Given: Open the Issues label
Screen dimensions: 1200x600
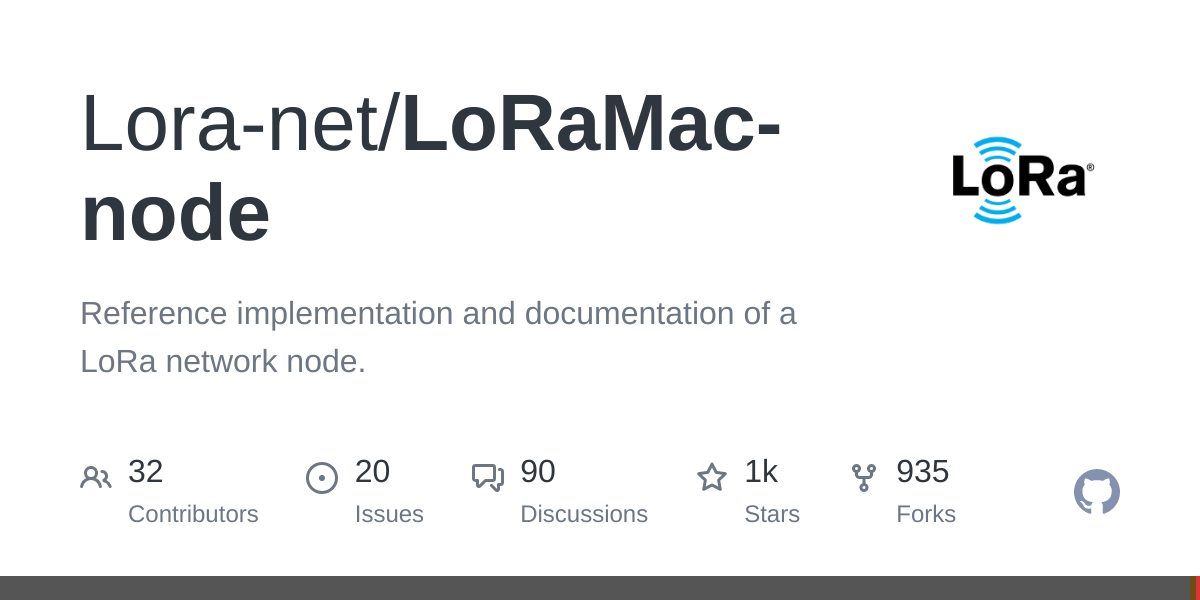Looking at the screenshot, I should click(x=389, y=514).
